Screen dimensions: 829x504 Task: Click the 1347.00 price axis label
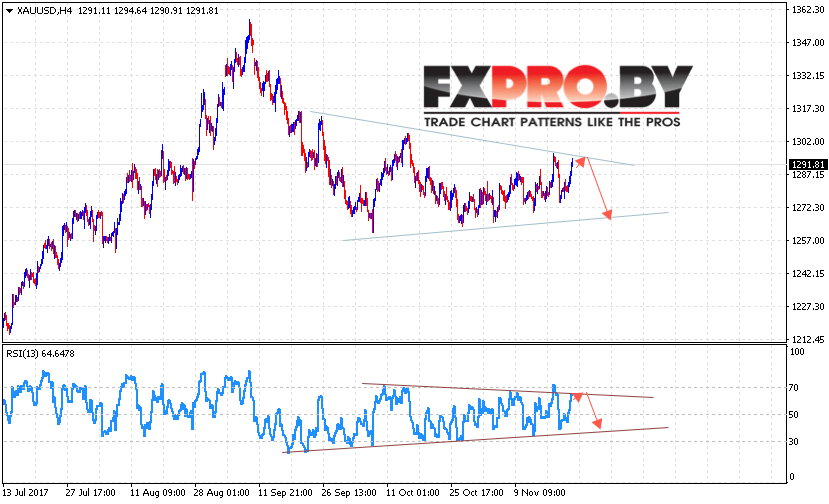click(807, 43)
